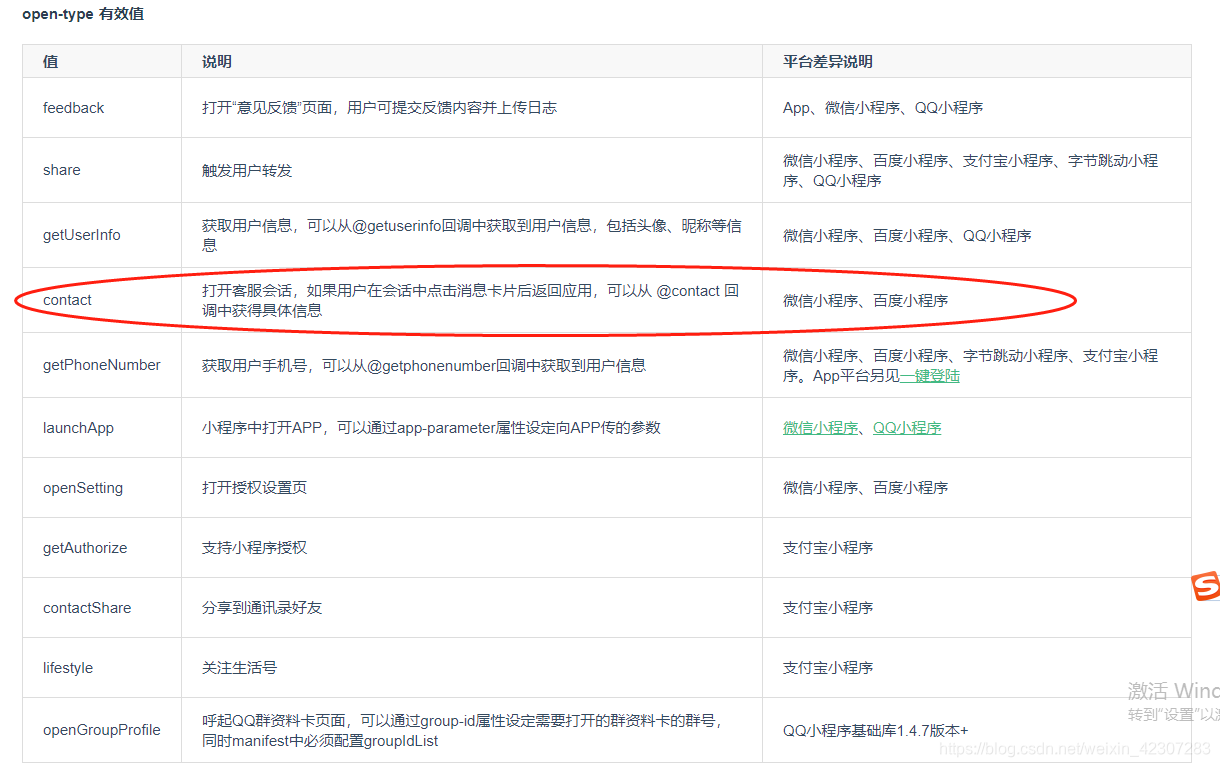
Task: Select the 'contactShare' value cell
Action: pyautogui.click(x=102, y=608)
